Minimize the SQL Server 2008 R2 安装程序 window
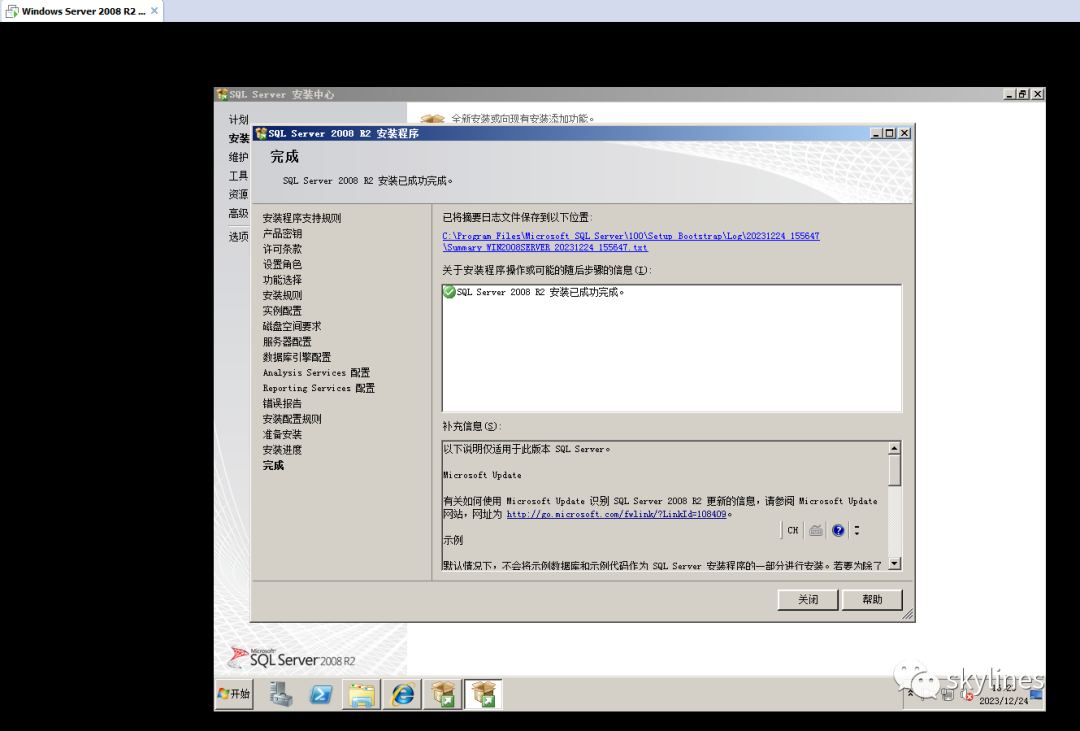 pyautogui.click(x=876, y=133)
